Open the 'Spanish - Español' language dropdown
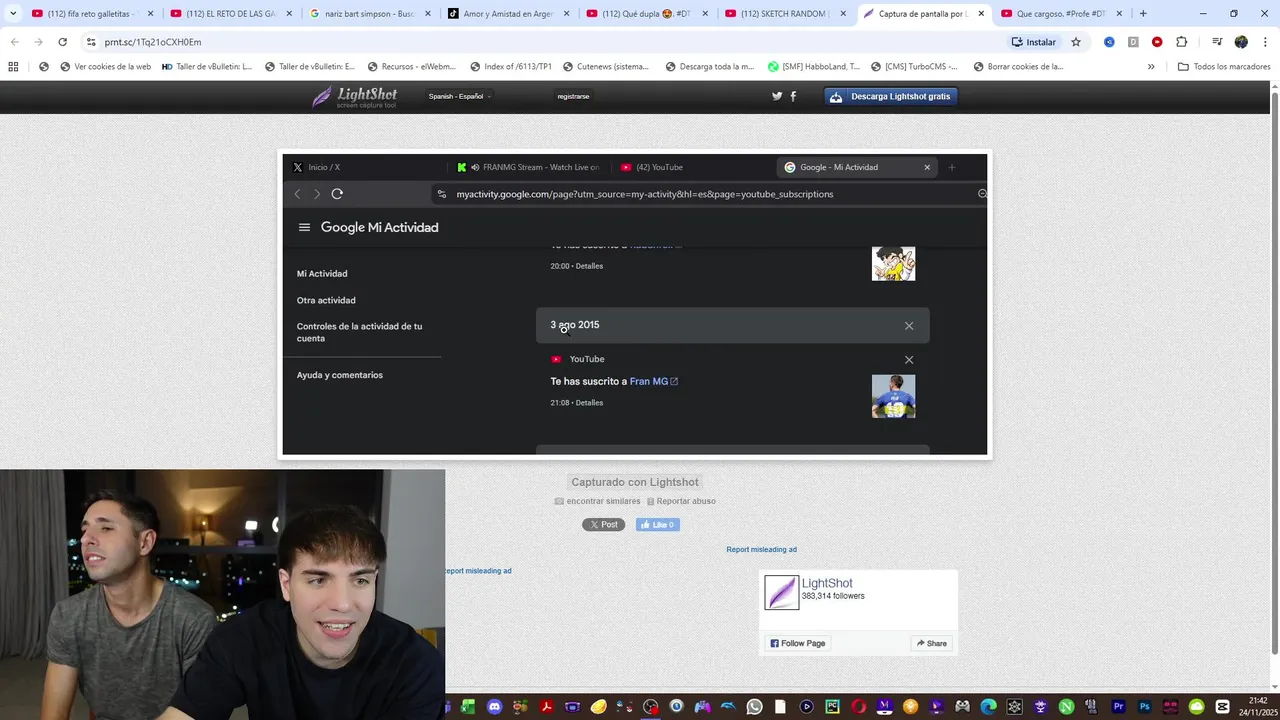The height and width of the screenshot is (720, 1280). point(459,96)
